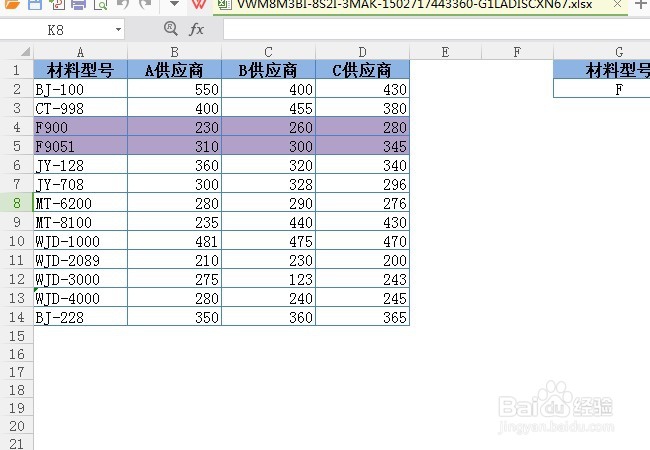650x450 pixels.
Task: Click into the formula bar input
Action: coord(437,30)
